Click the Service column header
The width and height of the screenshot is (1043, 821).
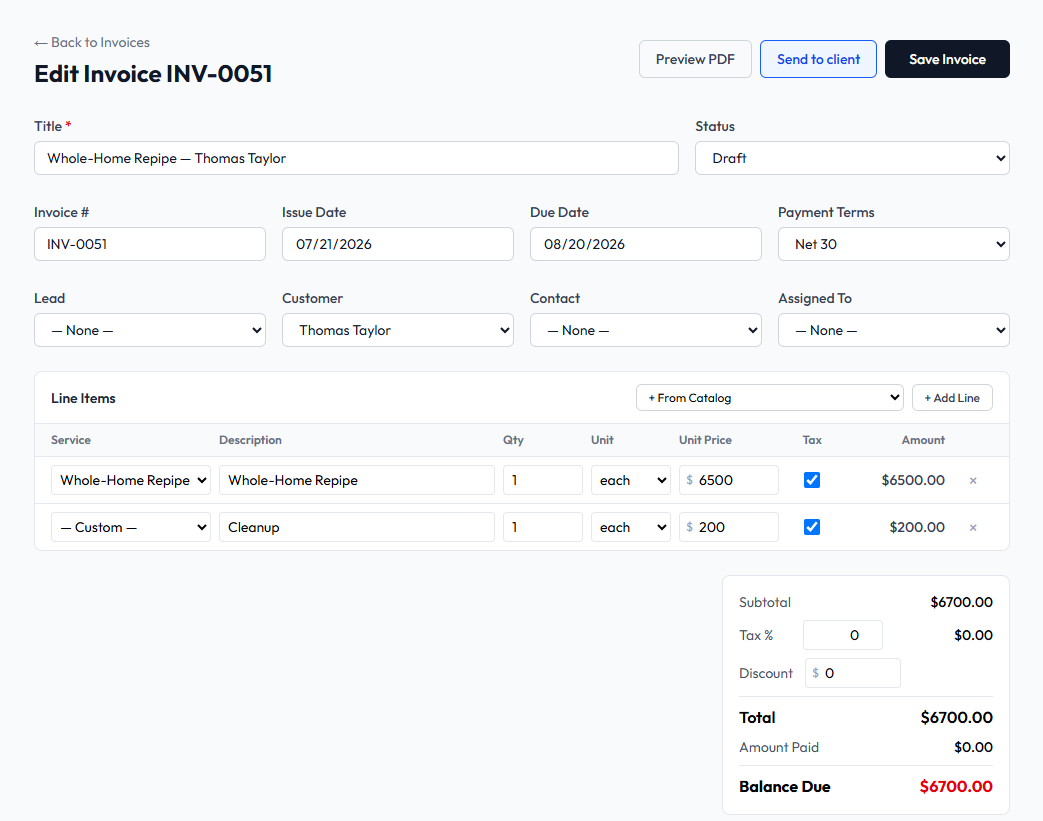point(71,440)
